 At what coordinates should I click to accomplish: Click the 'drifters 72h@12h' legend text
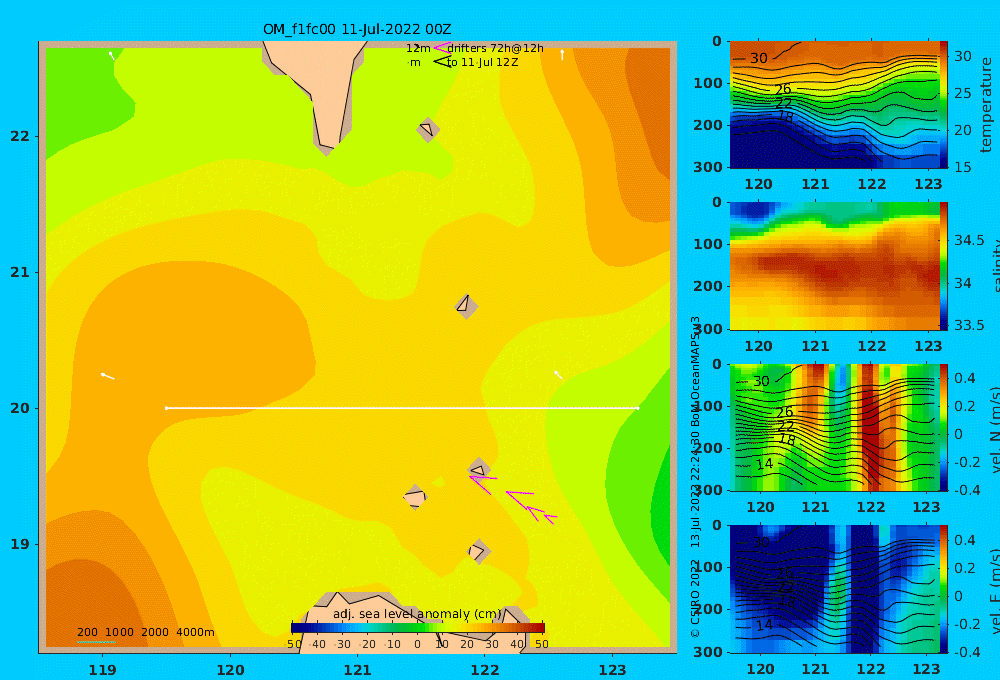click(x=495, y=48)
